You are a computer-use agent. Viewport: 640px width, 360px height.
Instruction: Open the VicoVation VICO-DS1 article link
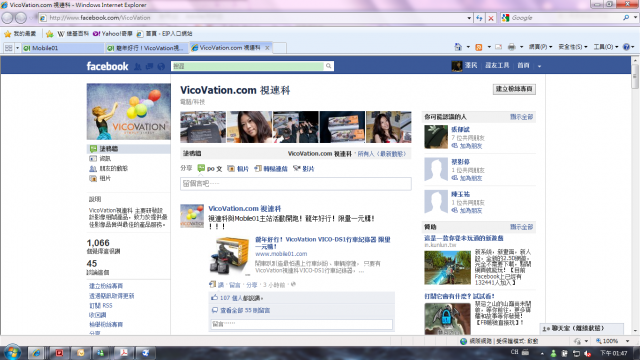pos(322,243)
